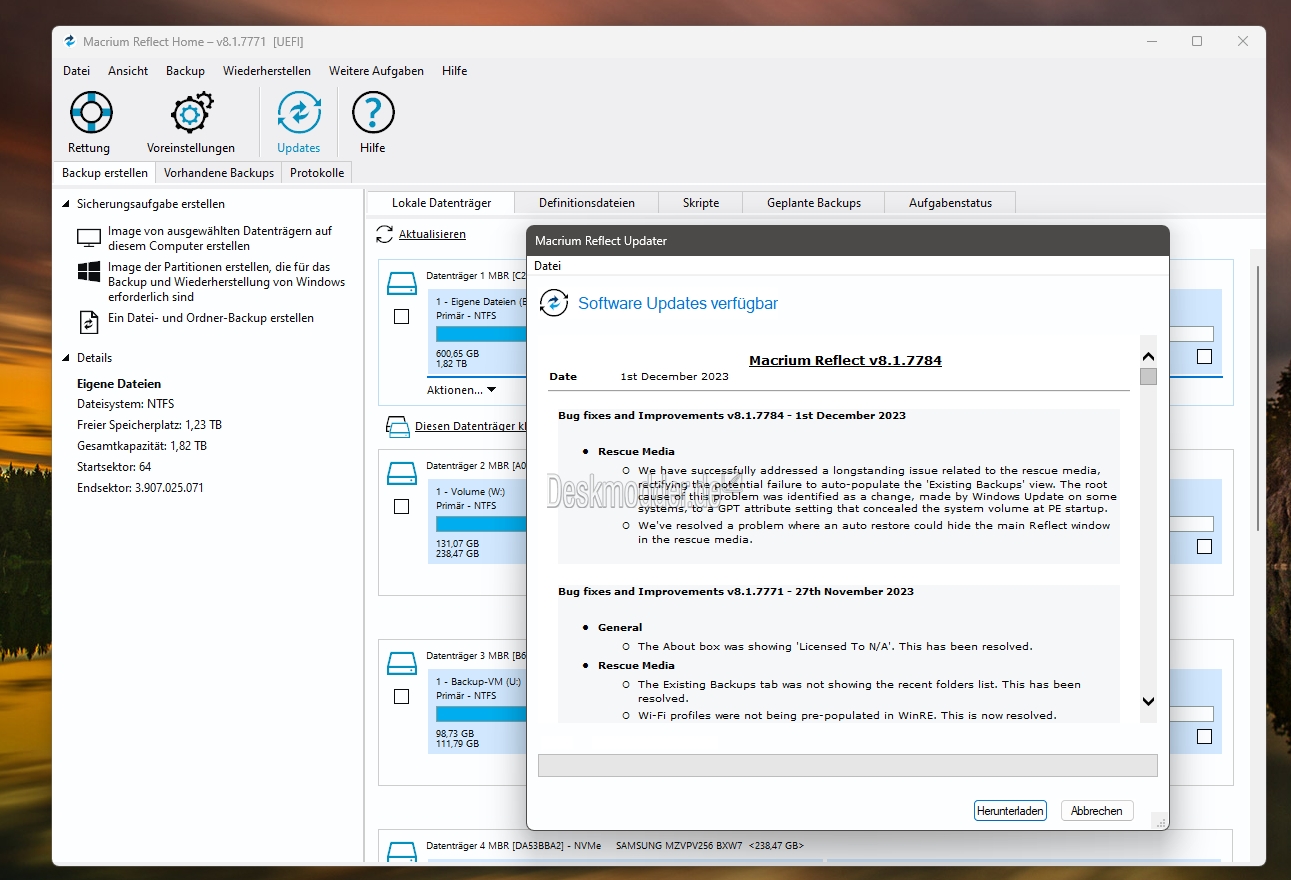1291x880 pixels.
Task: Check the Datenträger 3 disk checkbox
Action: [x=401, y=696]
